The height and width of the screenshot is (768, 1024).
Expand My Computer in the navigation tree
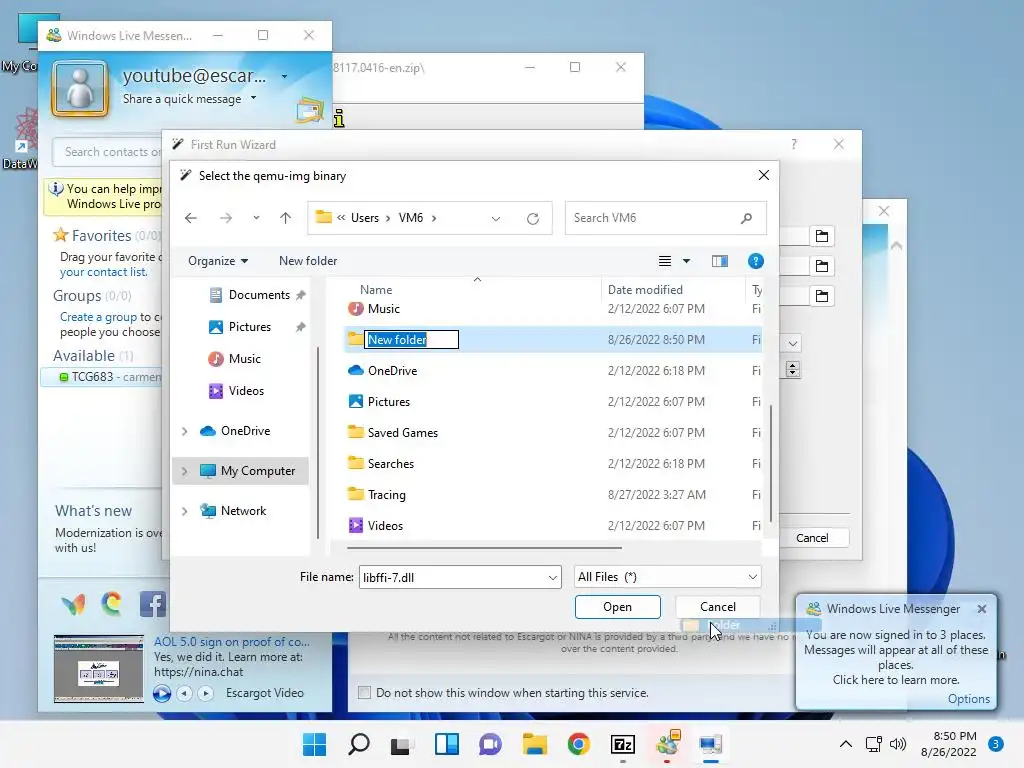click(184, 471)
